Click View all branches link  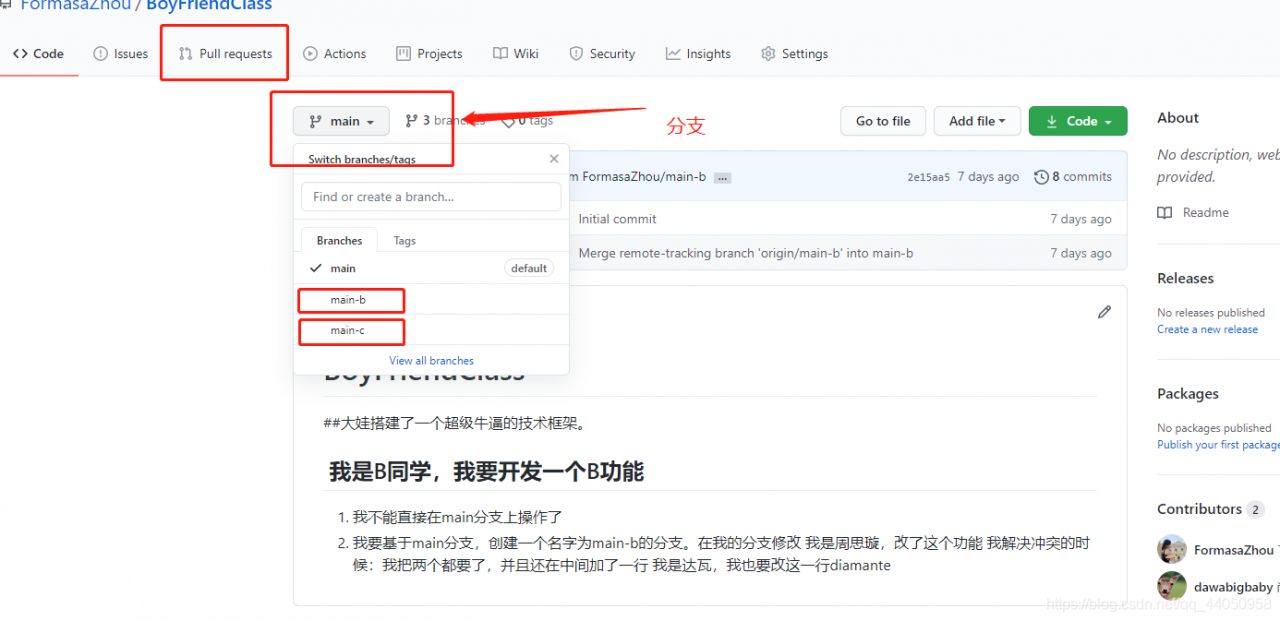pos(431,361)
